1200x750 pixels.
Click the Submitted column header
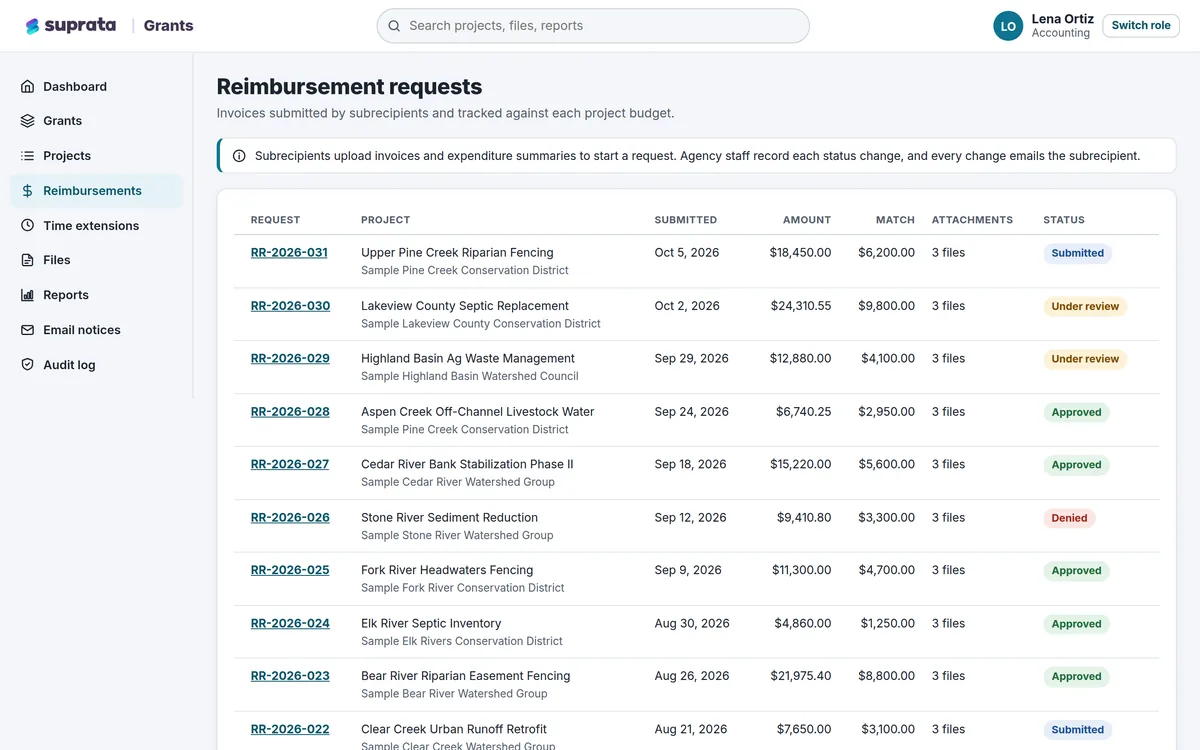point(685,220)
